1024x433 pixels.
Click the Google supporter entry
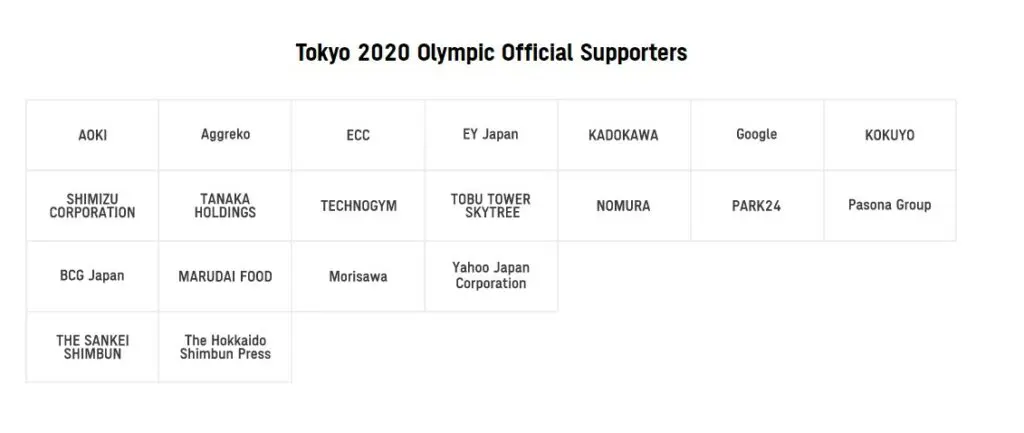756,135
